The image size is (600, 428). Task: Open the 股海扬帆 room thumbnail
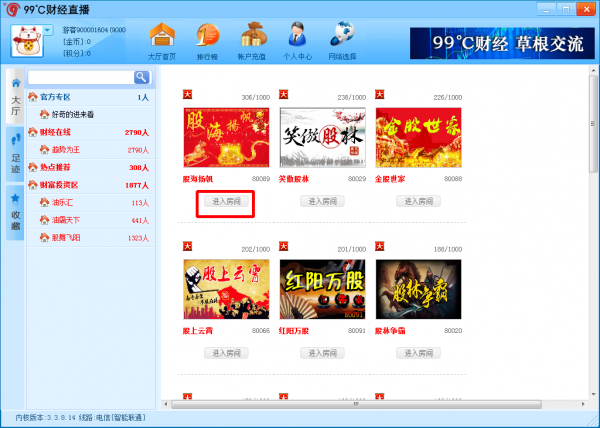[227, 138]
